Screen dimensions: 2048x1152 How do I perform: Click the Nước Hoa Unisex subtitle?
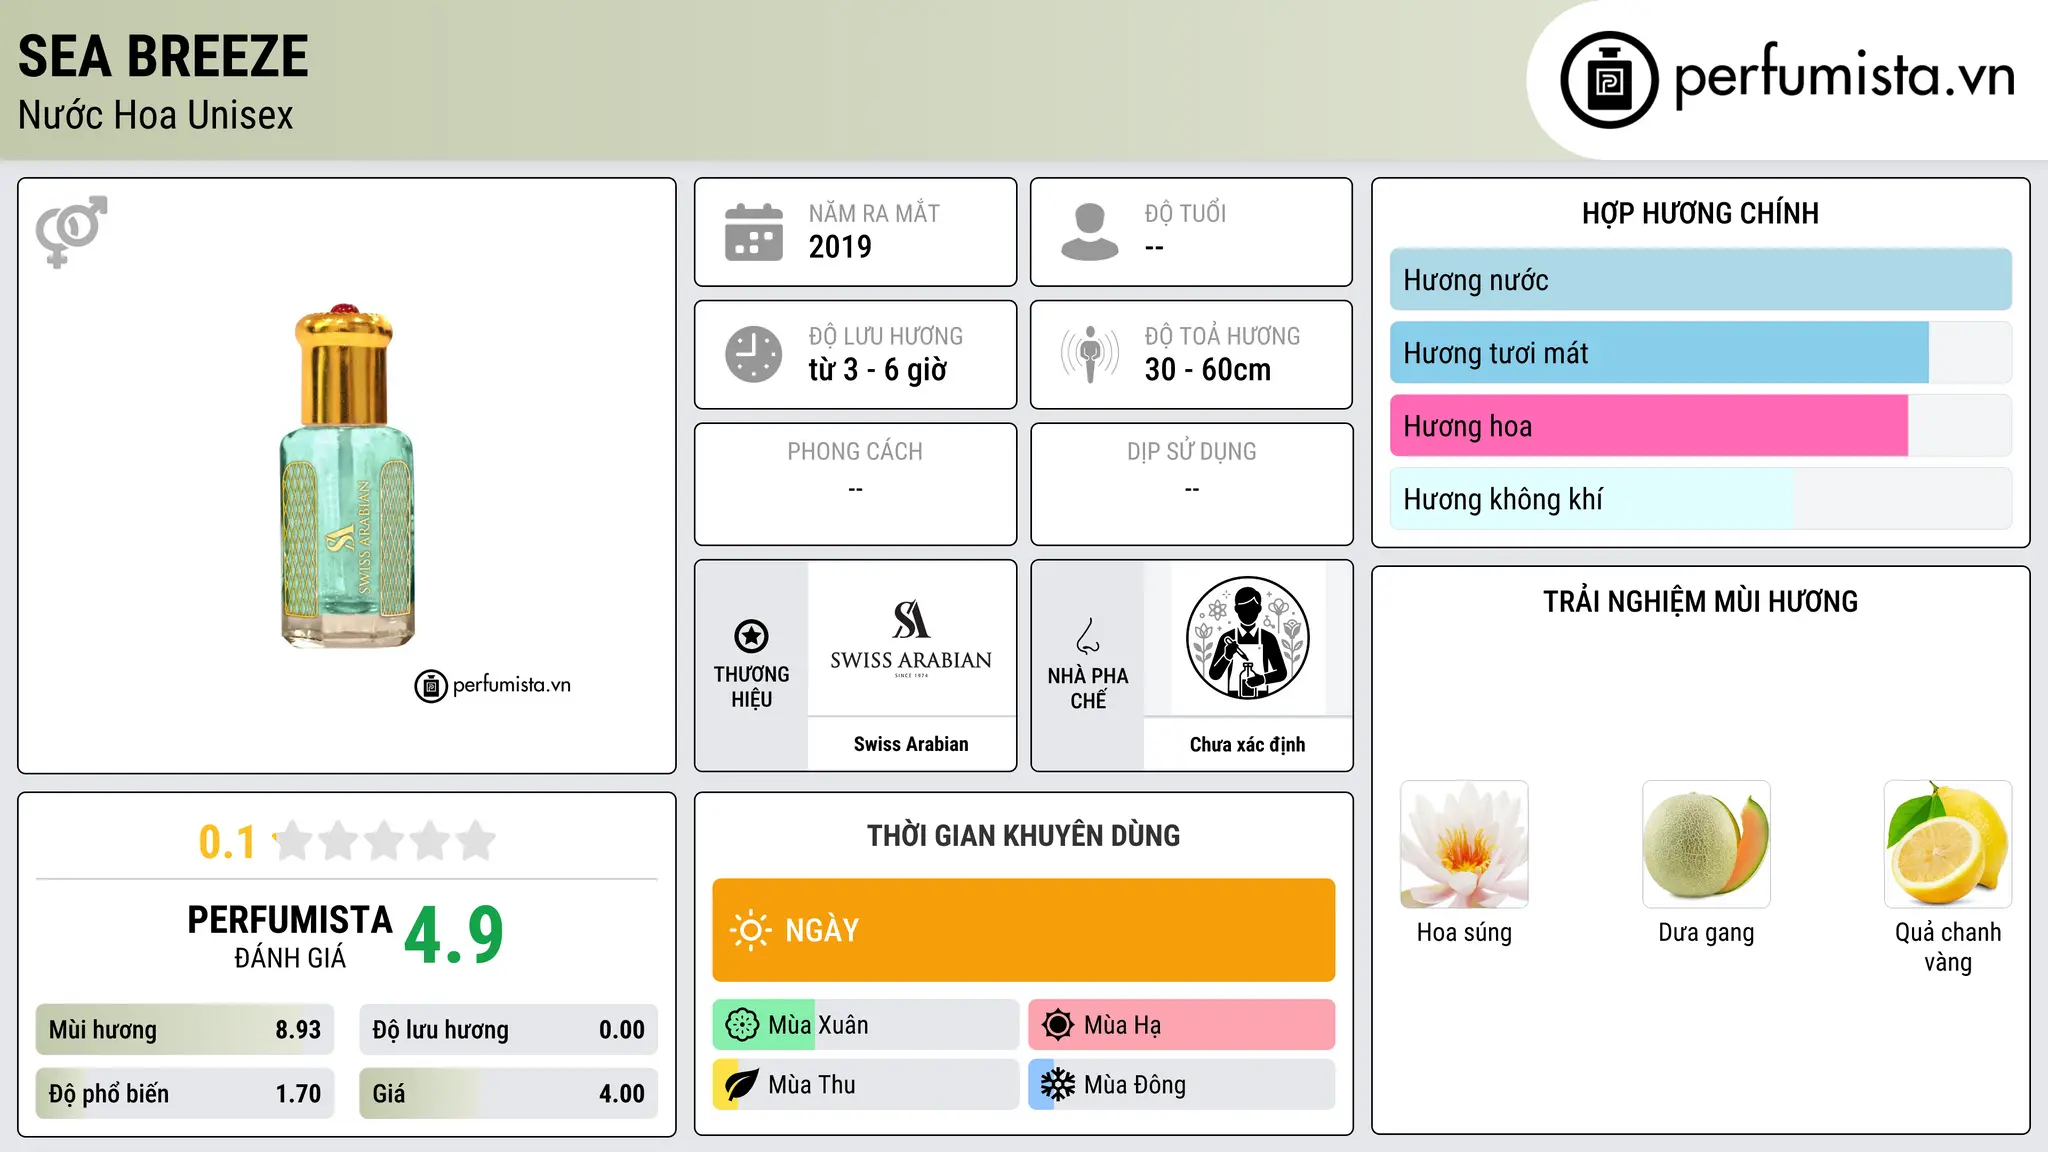[156, 116]
